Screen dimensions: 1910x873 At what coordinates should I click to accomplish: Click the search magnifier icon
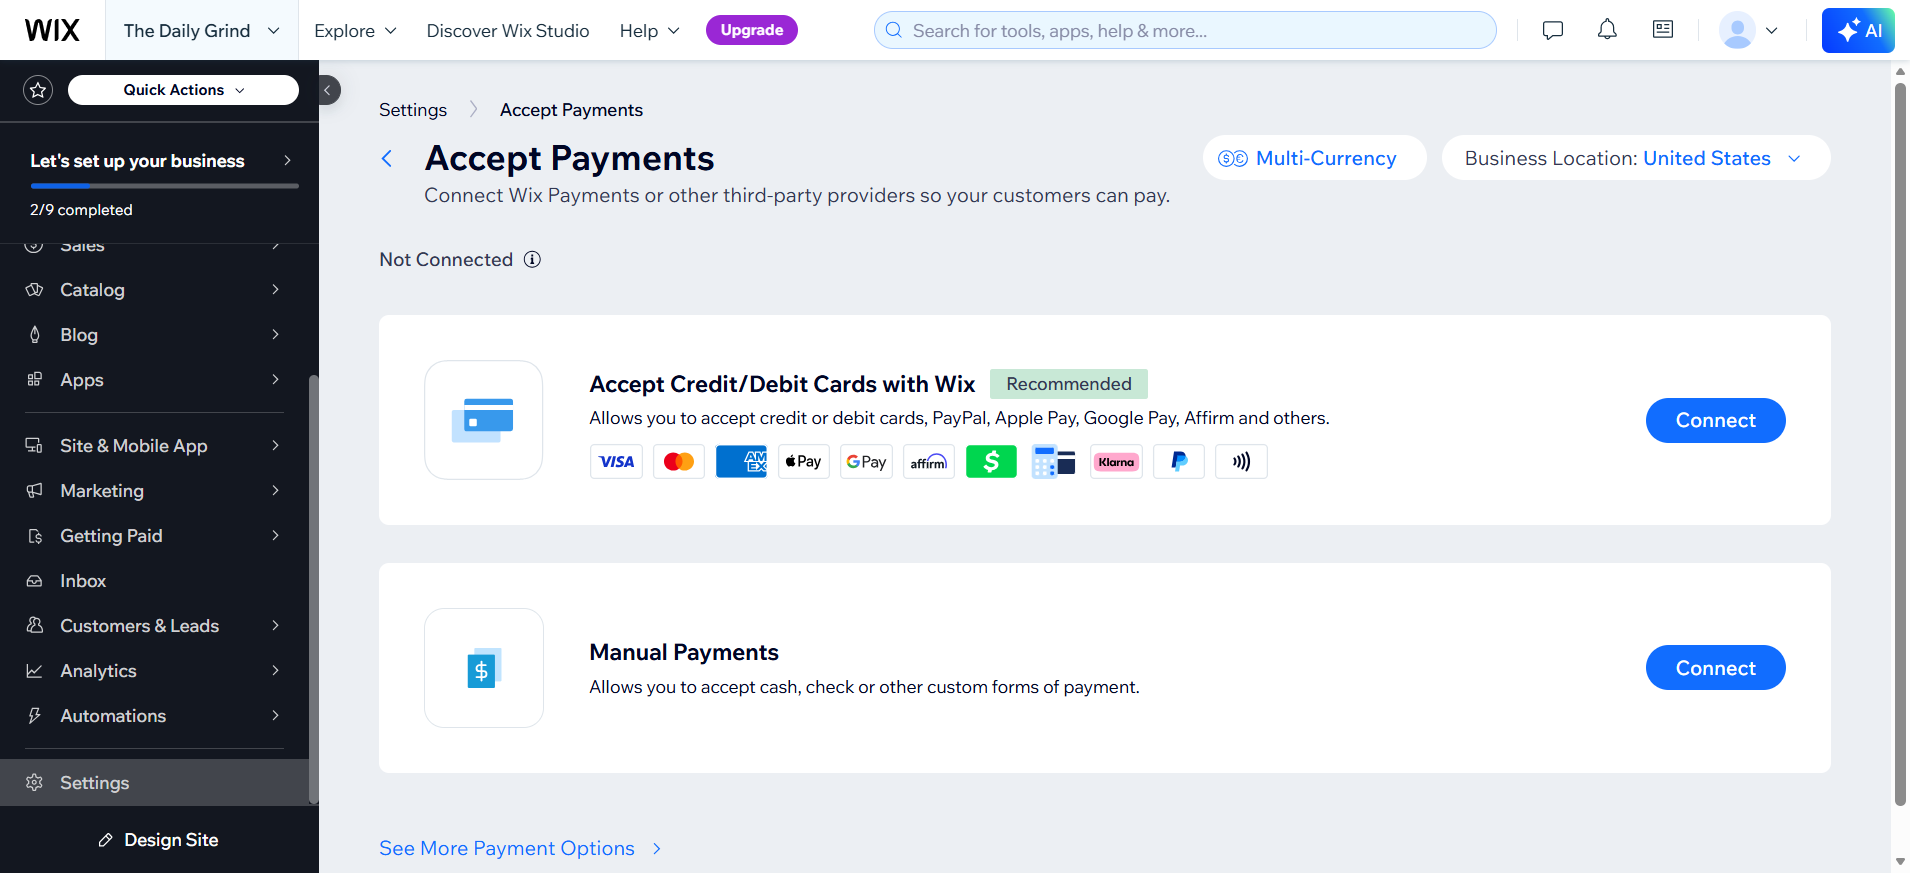pyautogui.click(x=894, y=31)
